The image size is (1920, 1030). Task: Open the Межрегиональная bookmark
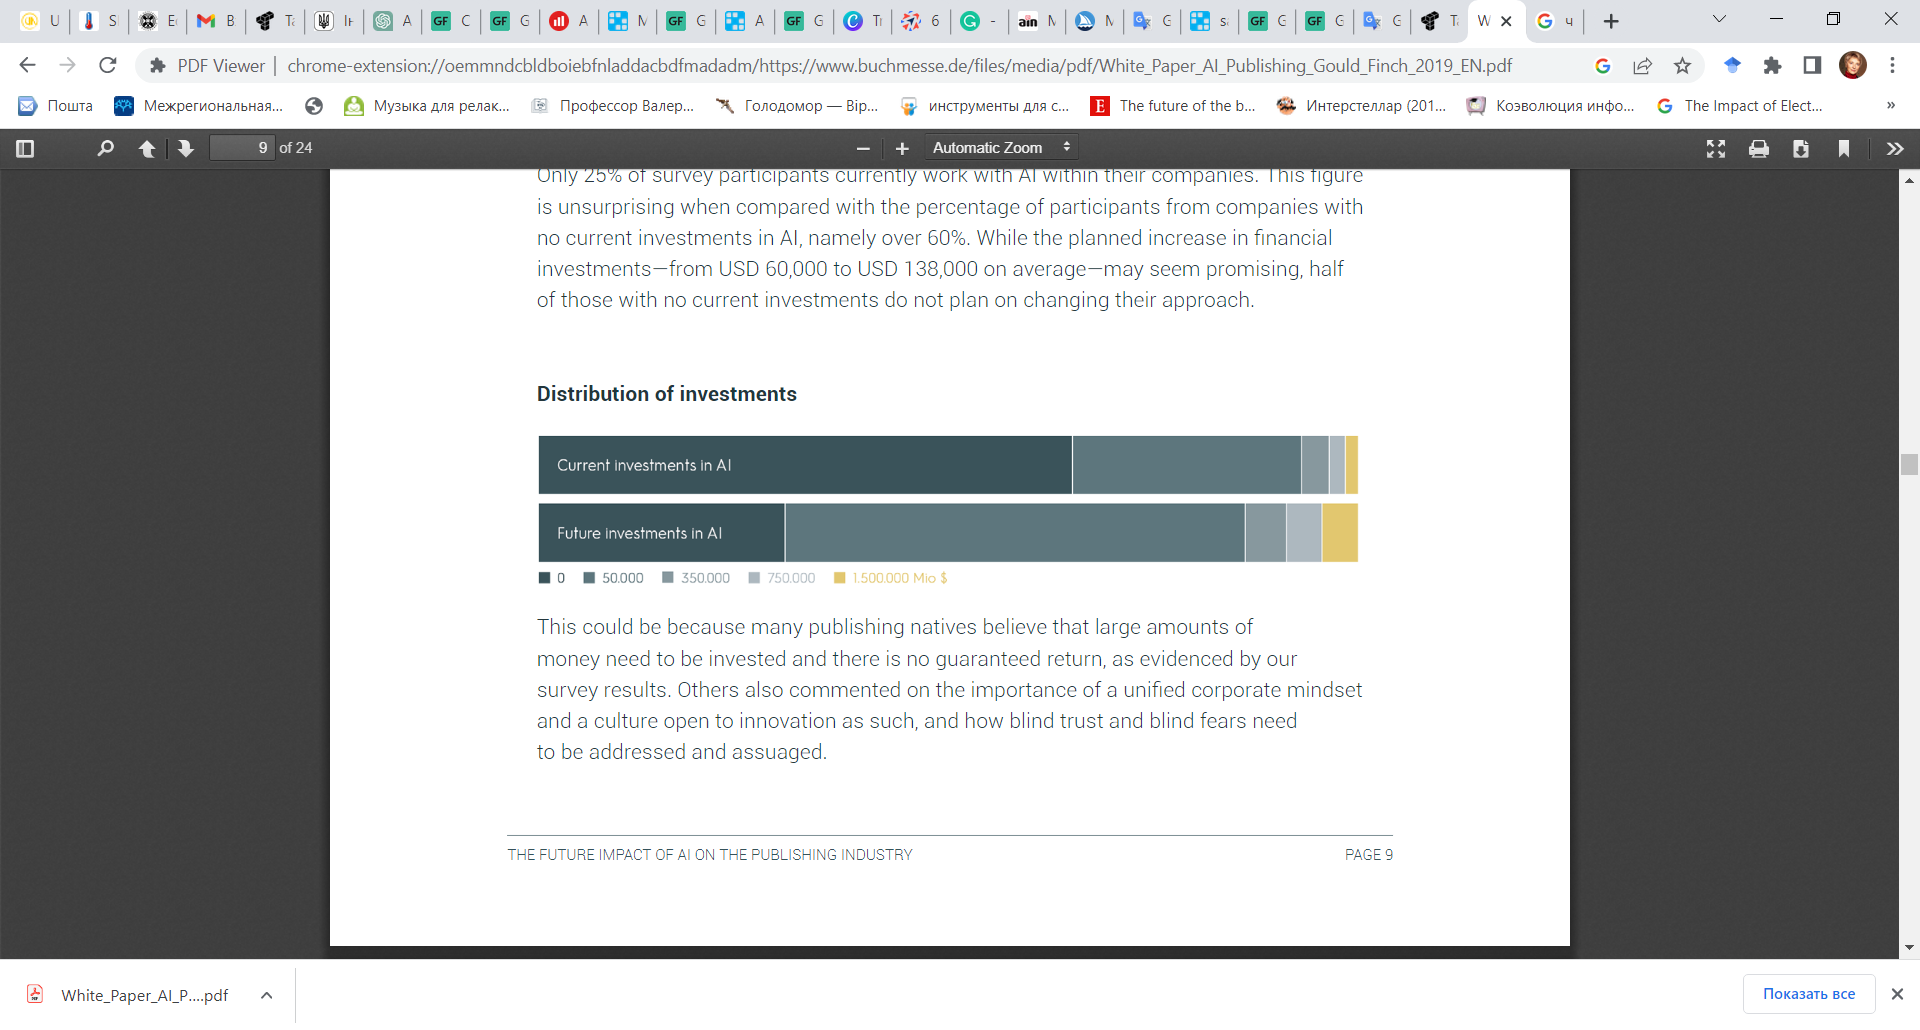click(199, 106)
